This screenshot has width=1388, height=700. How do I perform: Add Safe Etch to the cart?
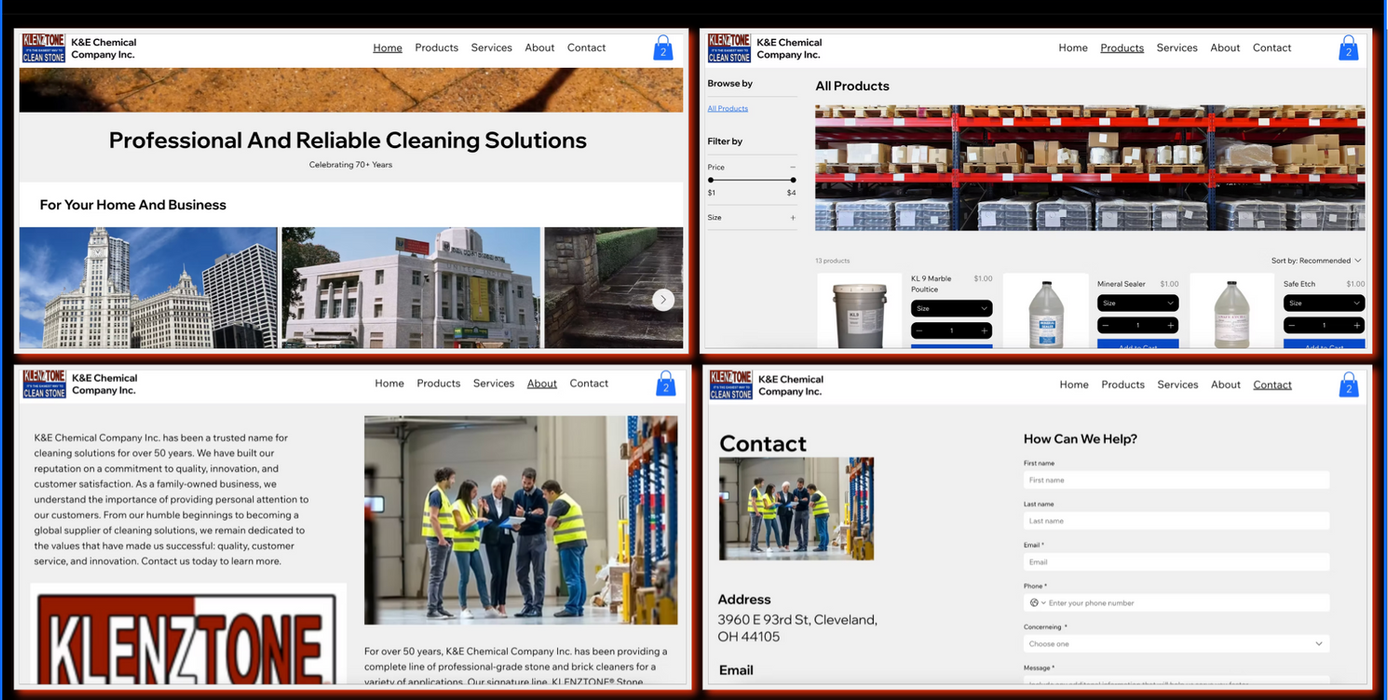[1323, 347]
